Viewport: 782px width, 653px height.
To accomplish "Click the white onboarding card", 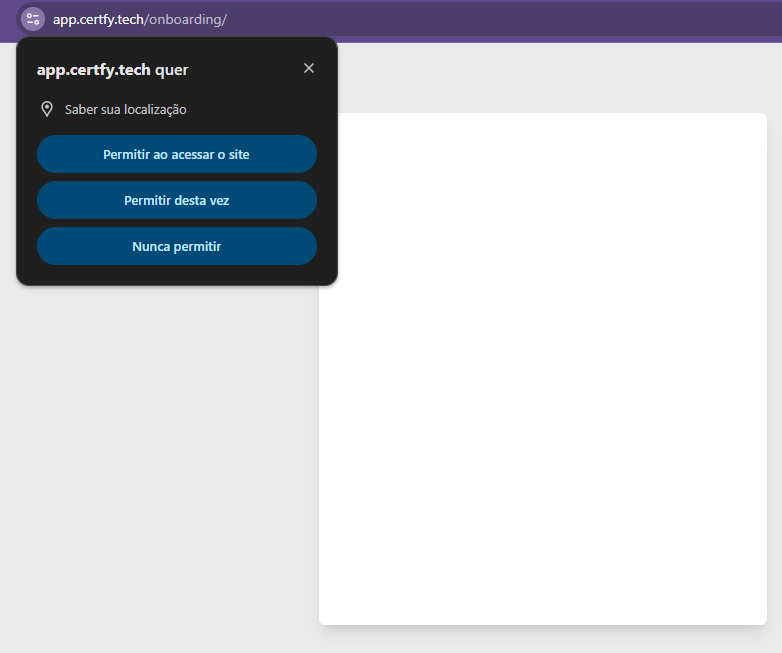I will click(x=542, y=400).
